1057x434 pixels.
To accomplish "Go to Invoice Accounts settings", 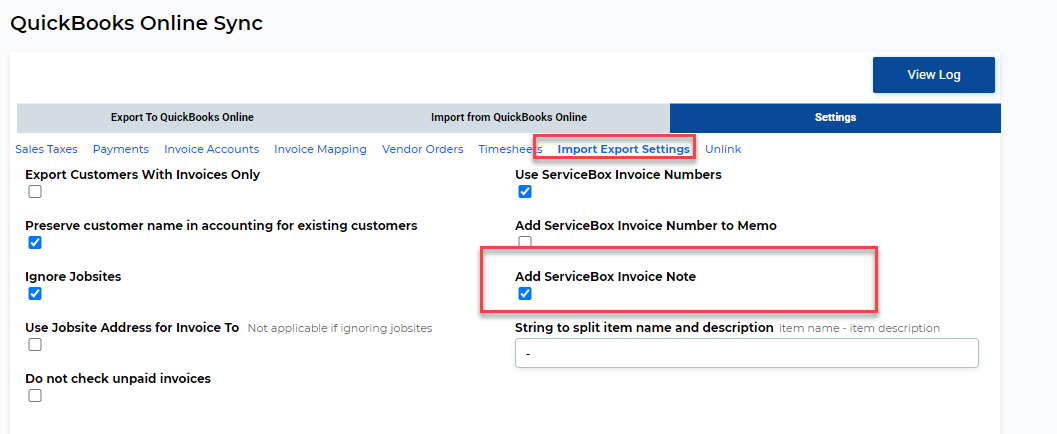I will [212, 150].
